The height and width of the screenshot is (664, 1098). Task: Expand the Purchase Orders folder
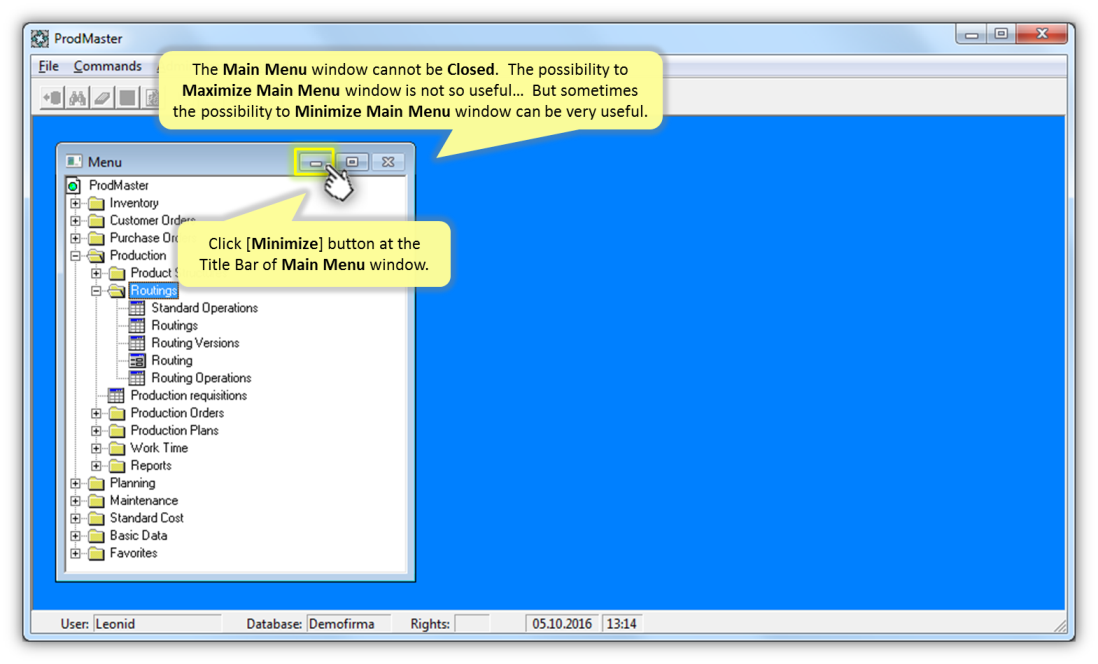[76, 238]
